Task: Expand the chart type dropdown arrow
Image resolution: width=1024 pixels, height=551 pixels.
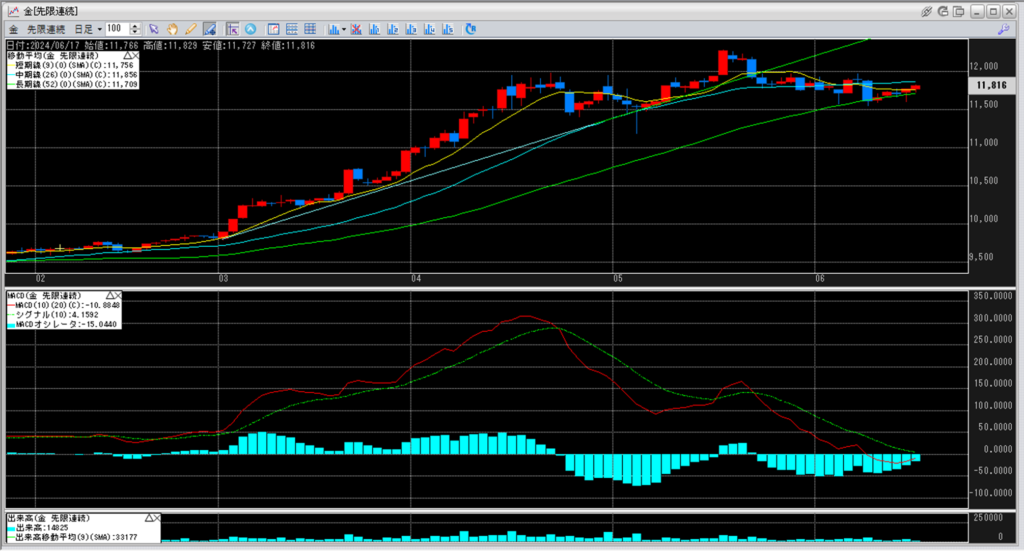Action: click(x=344, y=29)
